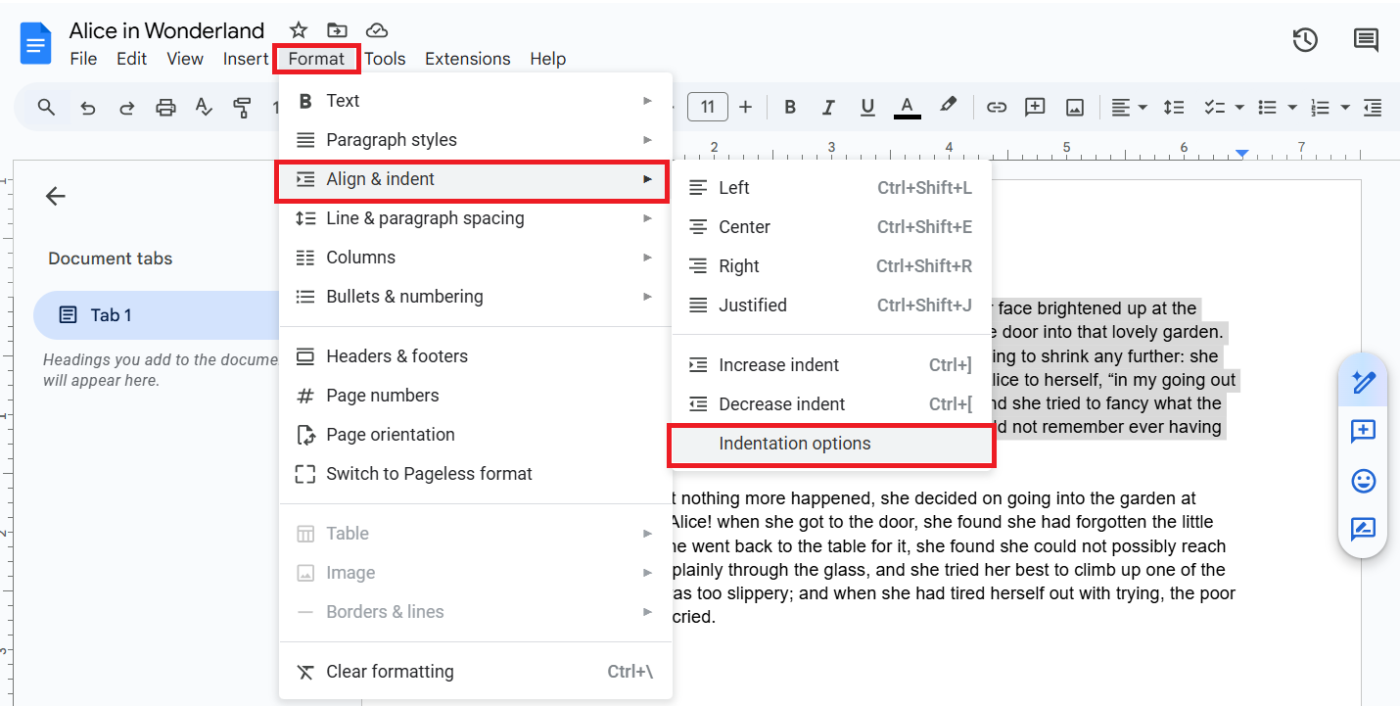Toggle bold formatting
The width and height of the screenshot is (1400, 706).
[789, 107]
